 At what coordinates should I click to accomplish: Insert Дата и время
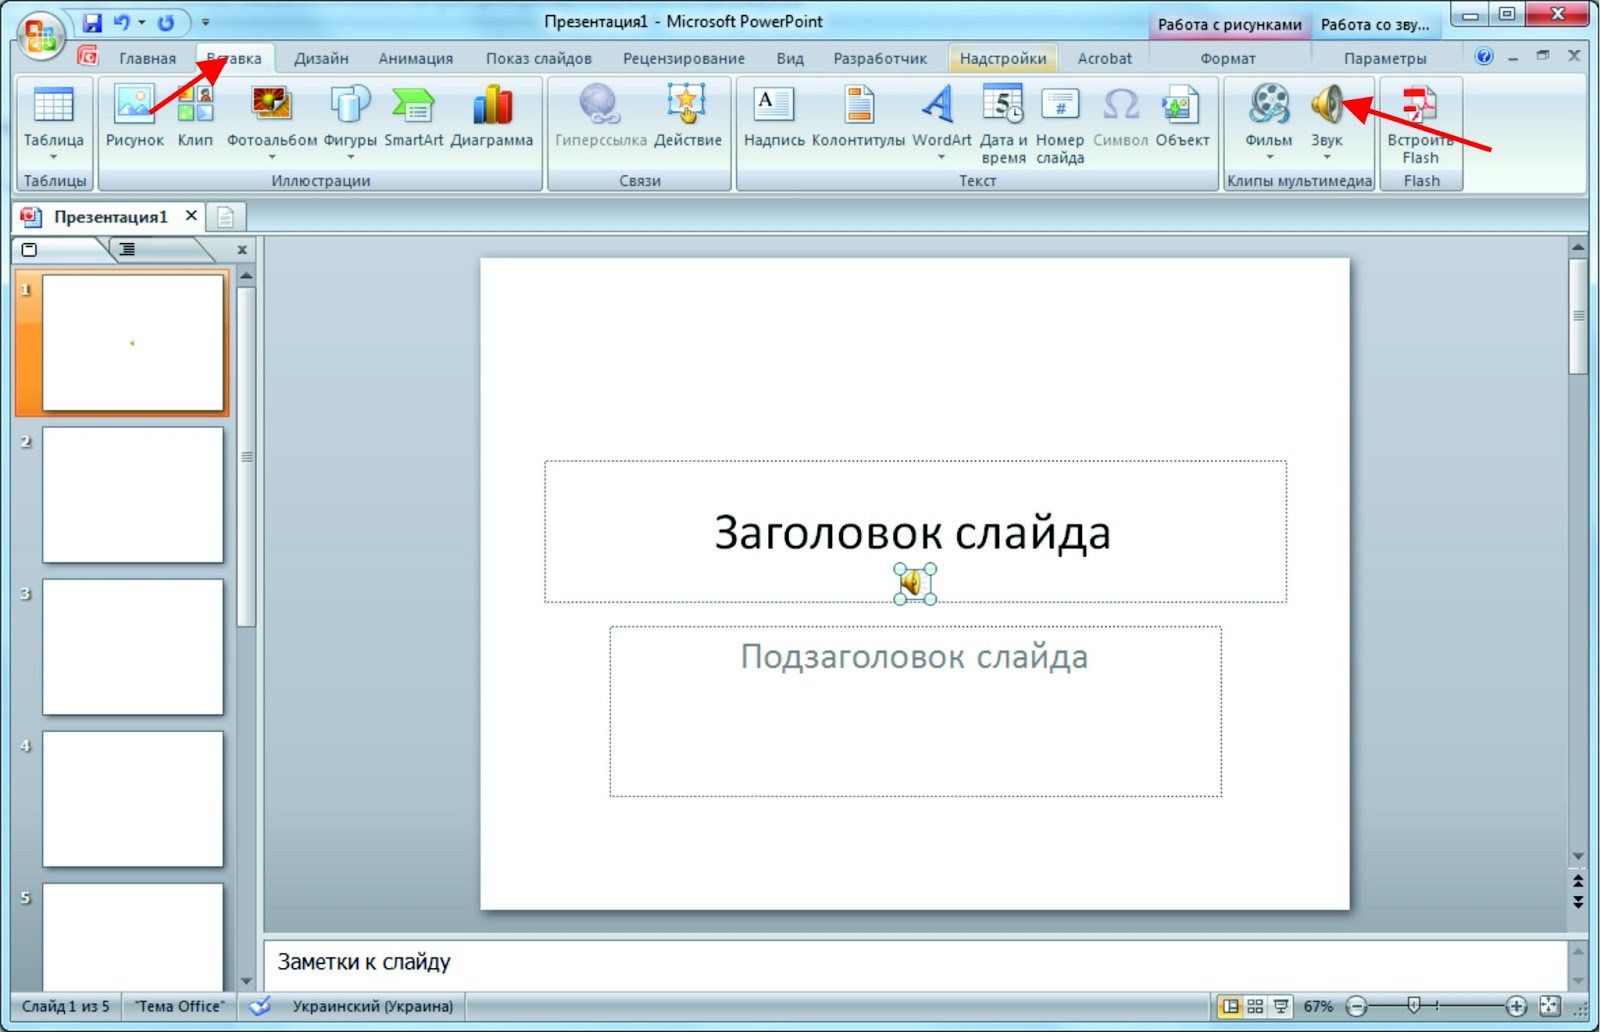point(1003,105)
